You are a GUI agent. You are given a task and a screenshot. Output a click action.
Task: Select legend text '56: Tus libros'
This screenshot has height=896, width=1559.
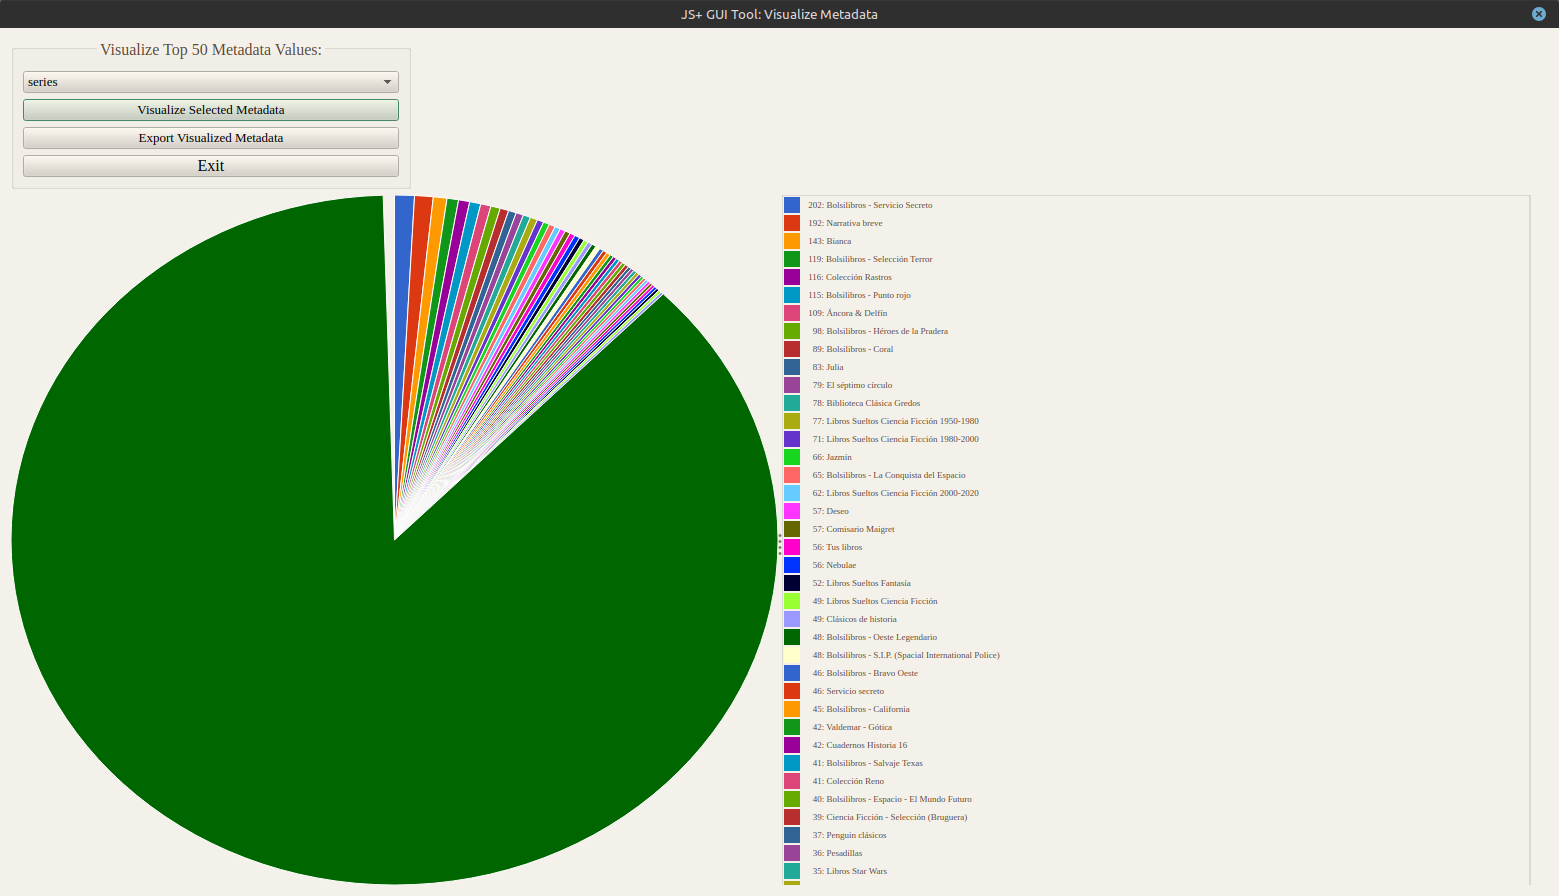(837, 547)
